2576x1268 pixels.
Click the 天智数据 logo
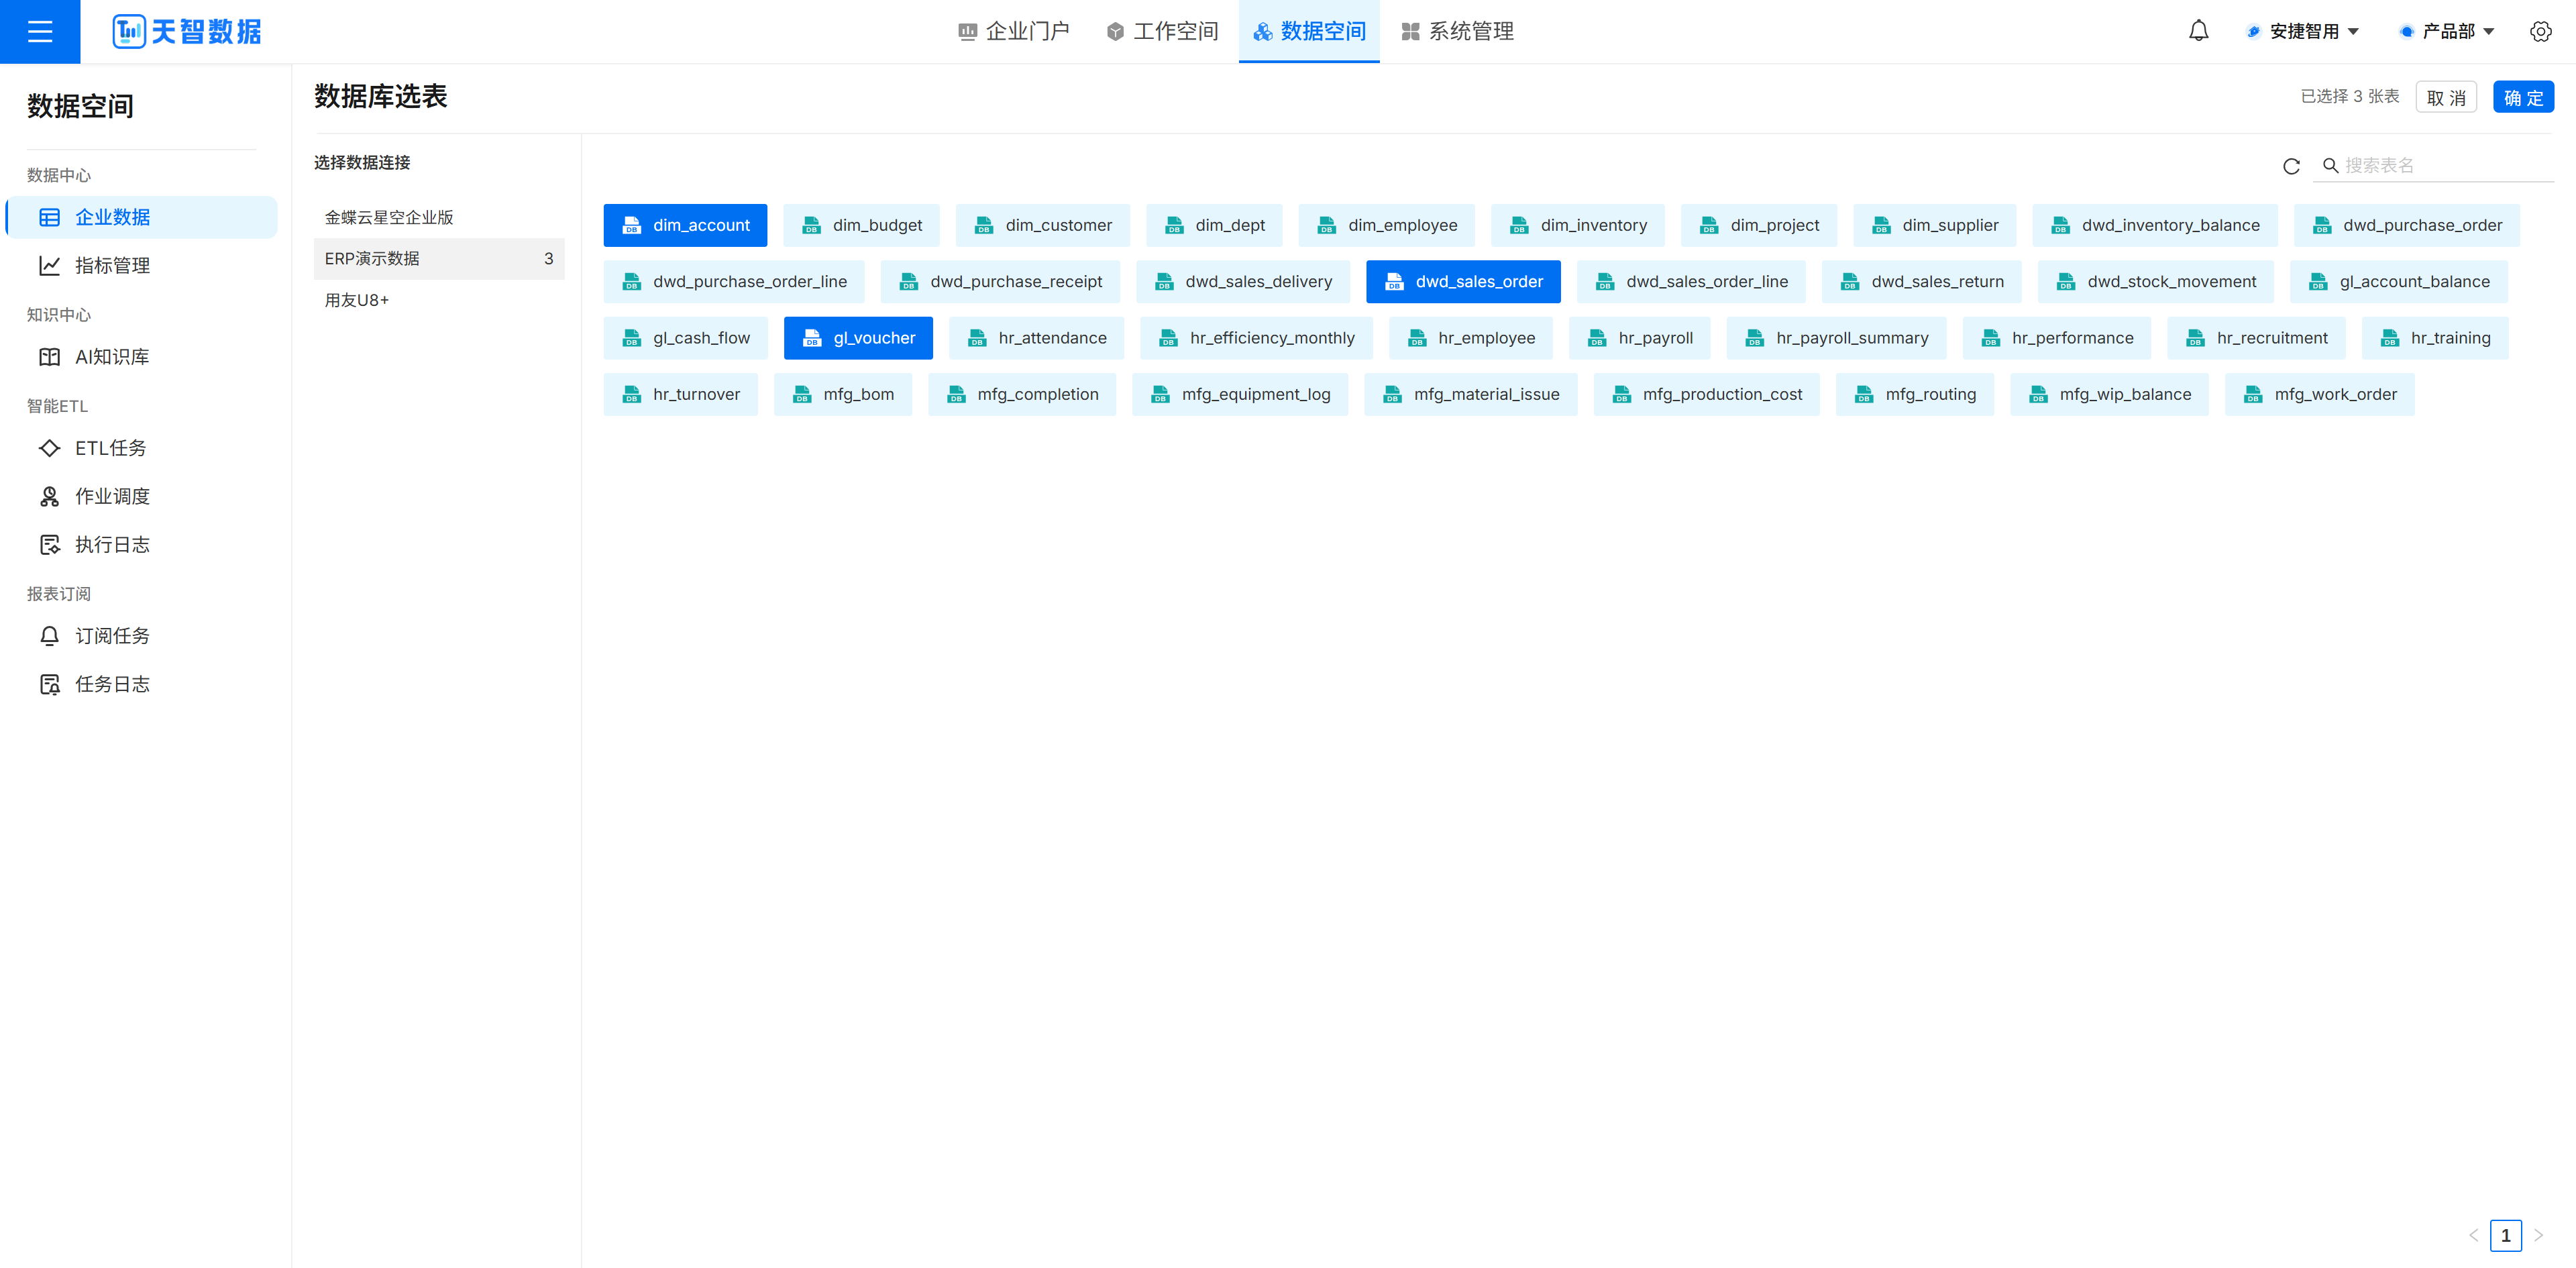pos(187,31)
